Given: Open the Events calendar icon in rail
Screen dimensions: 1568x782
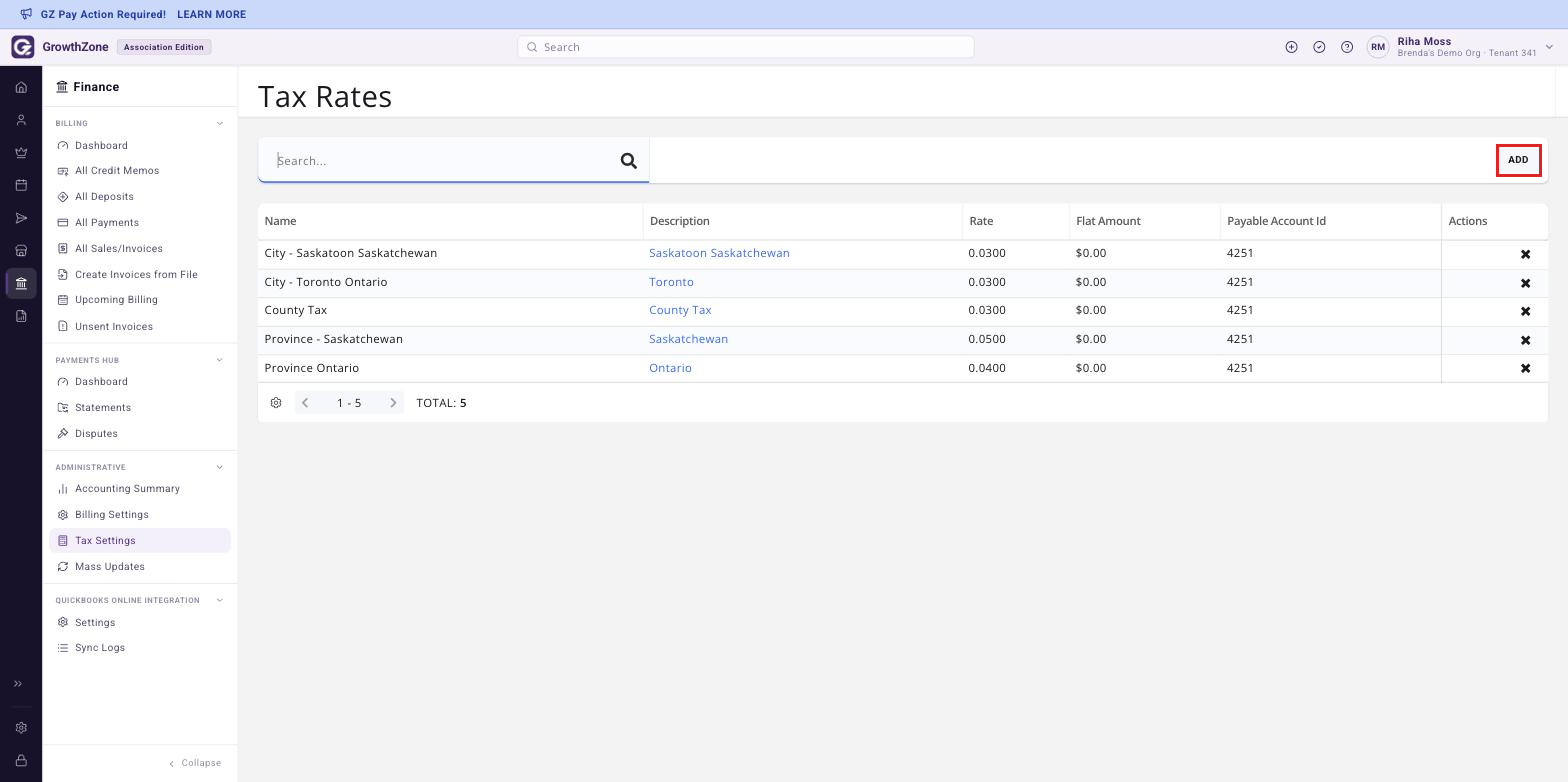Looking at the screenshot, I should pyautogui.click(x=21, y=185).
